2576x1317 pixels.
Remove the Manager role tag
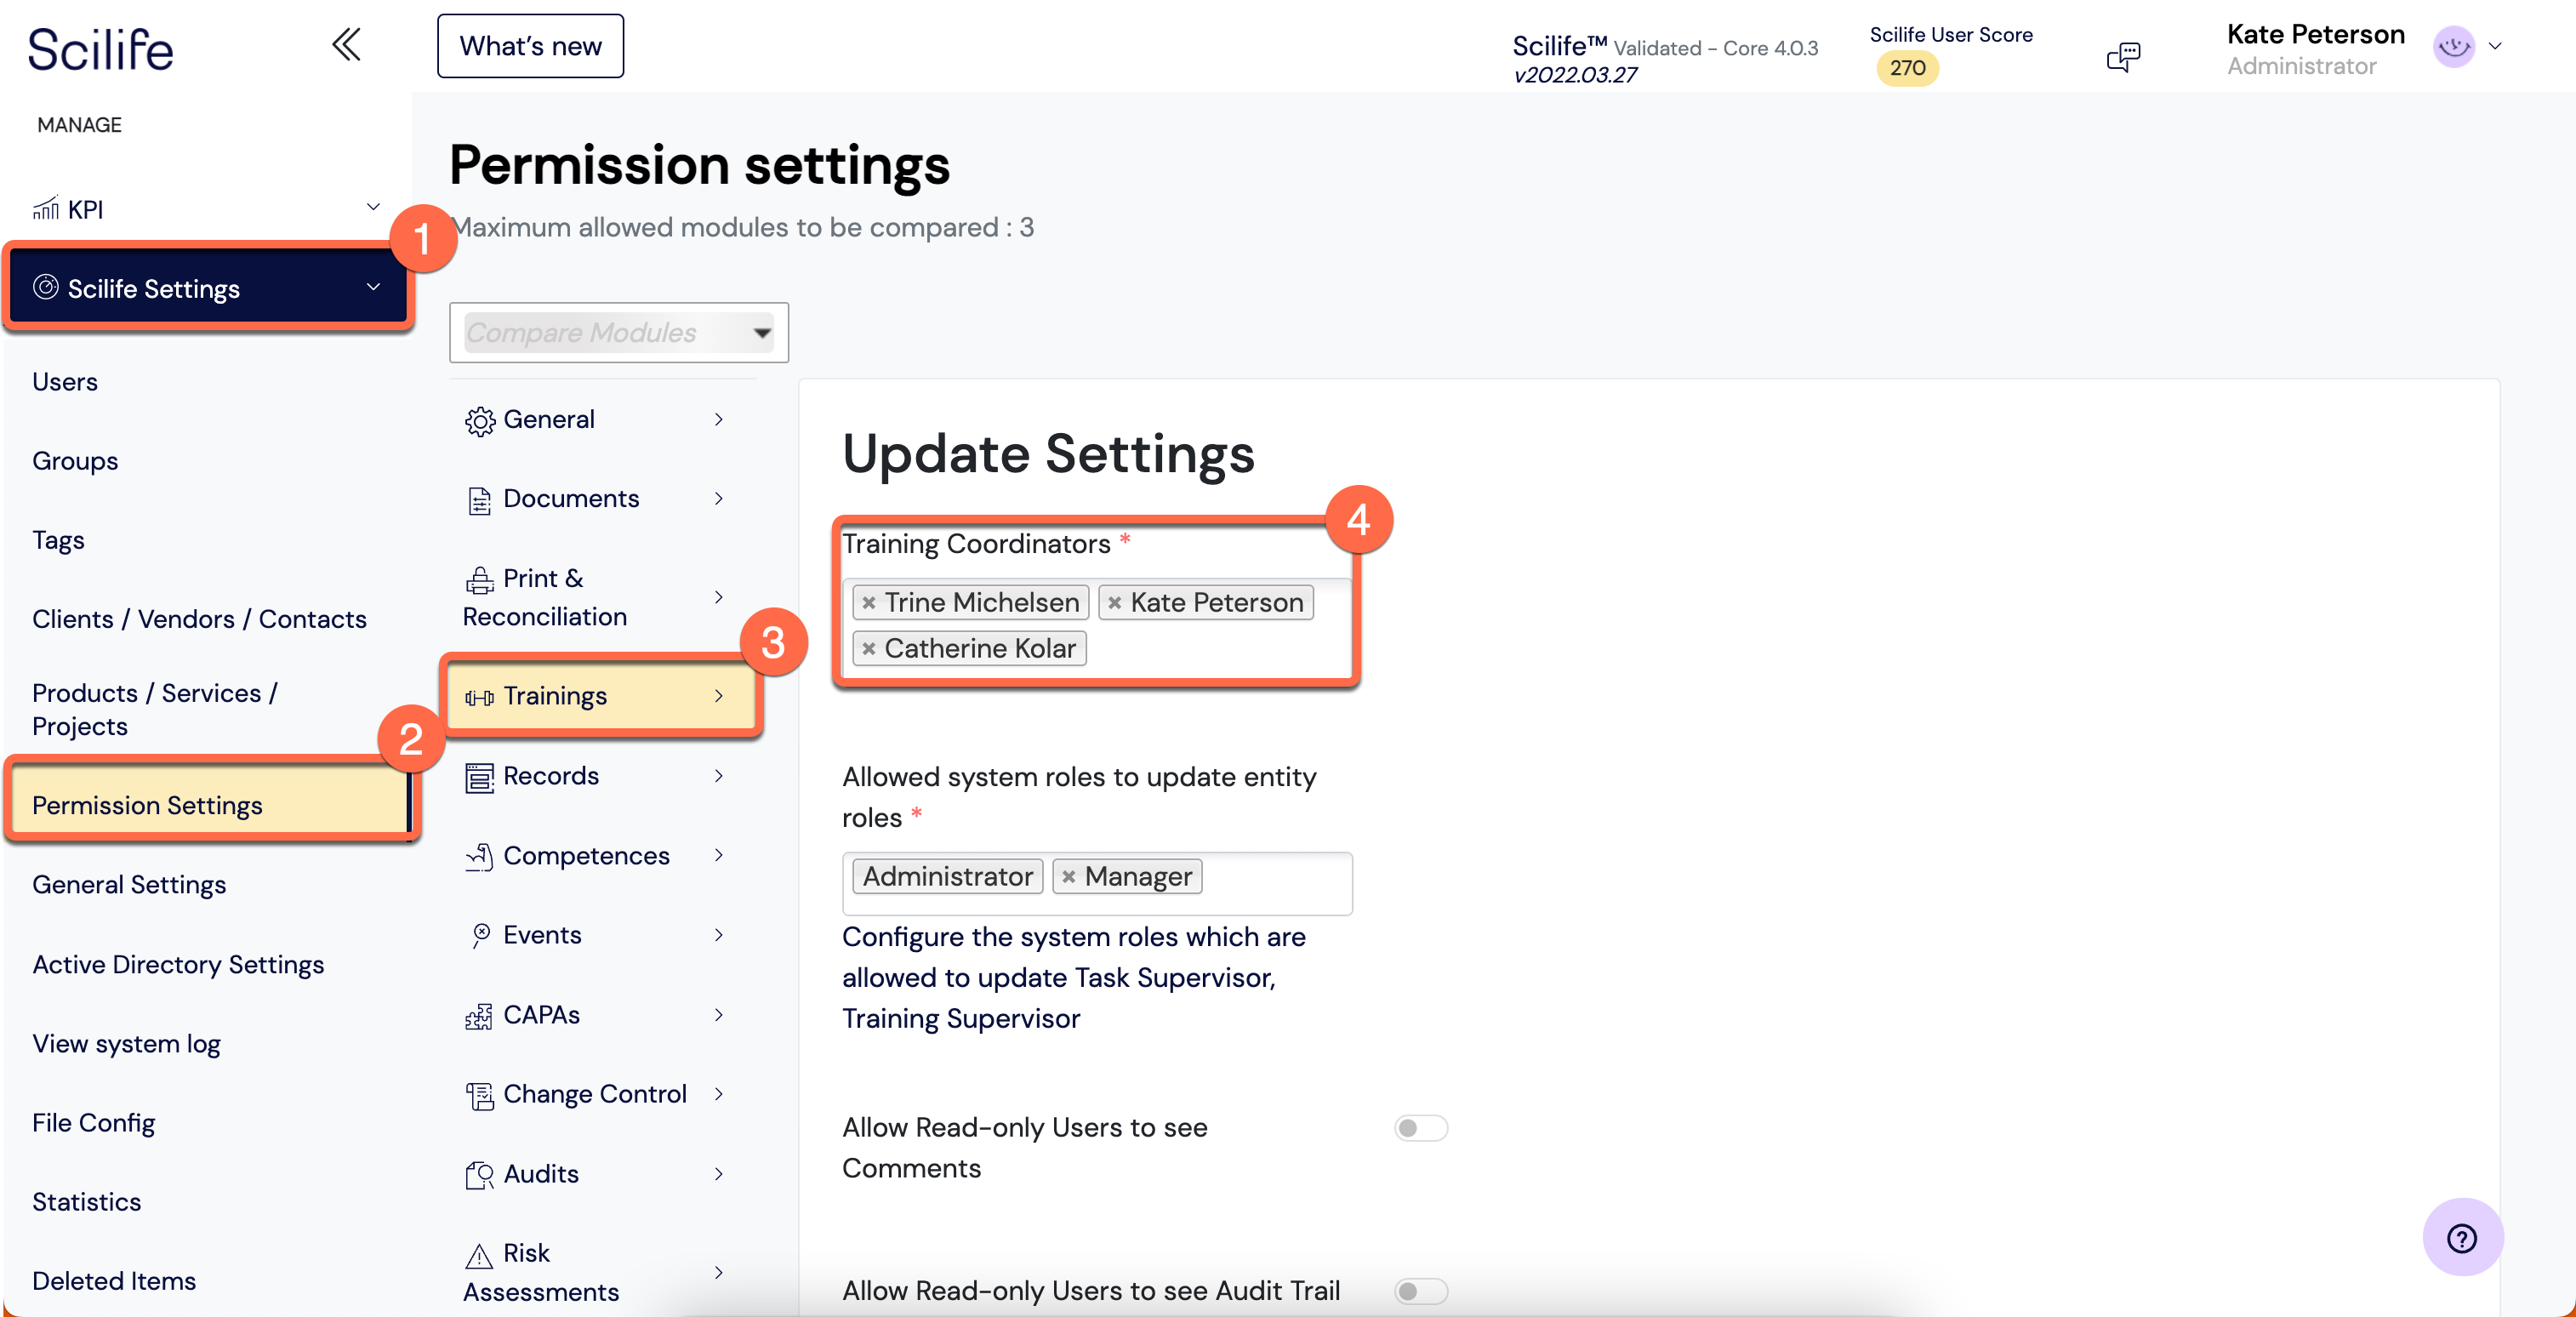(x=1068, y=877)
